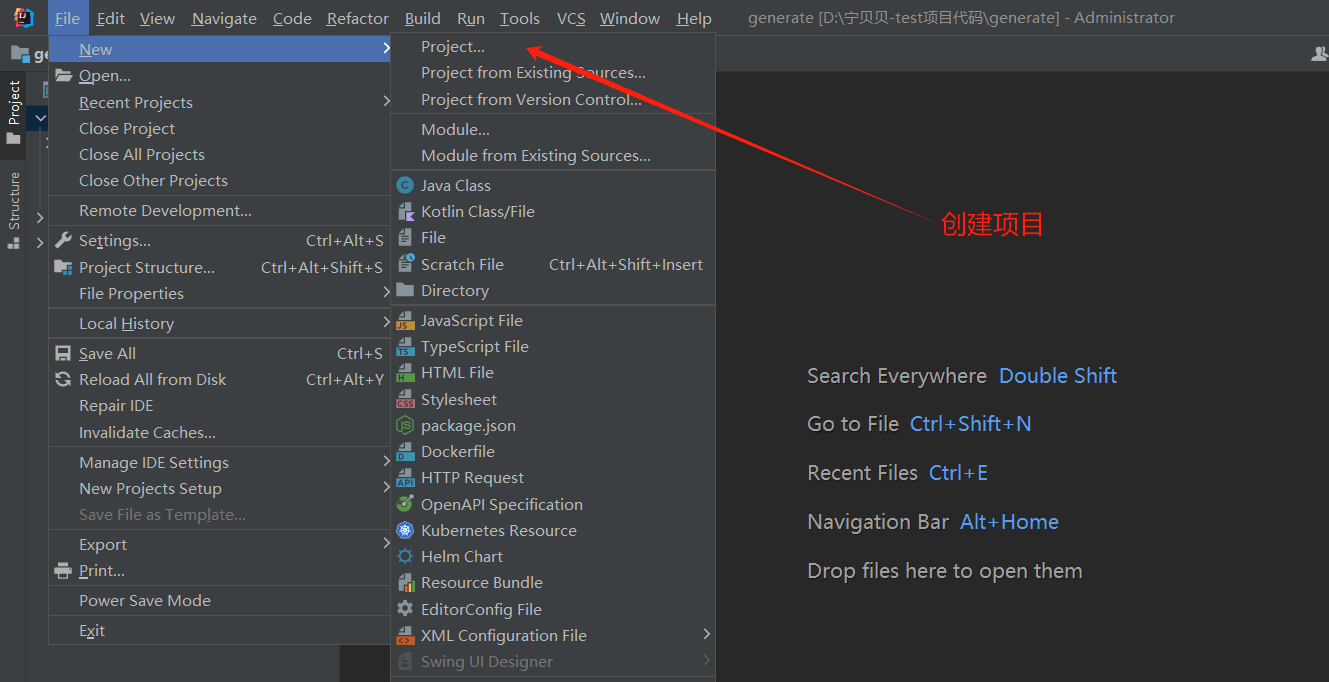1329x682 pixels.
Task: Click the JavaScript File icon
Action: (x=405, y=320)
